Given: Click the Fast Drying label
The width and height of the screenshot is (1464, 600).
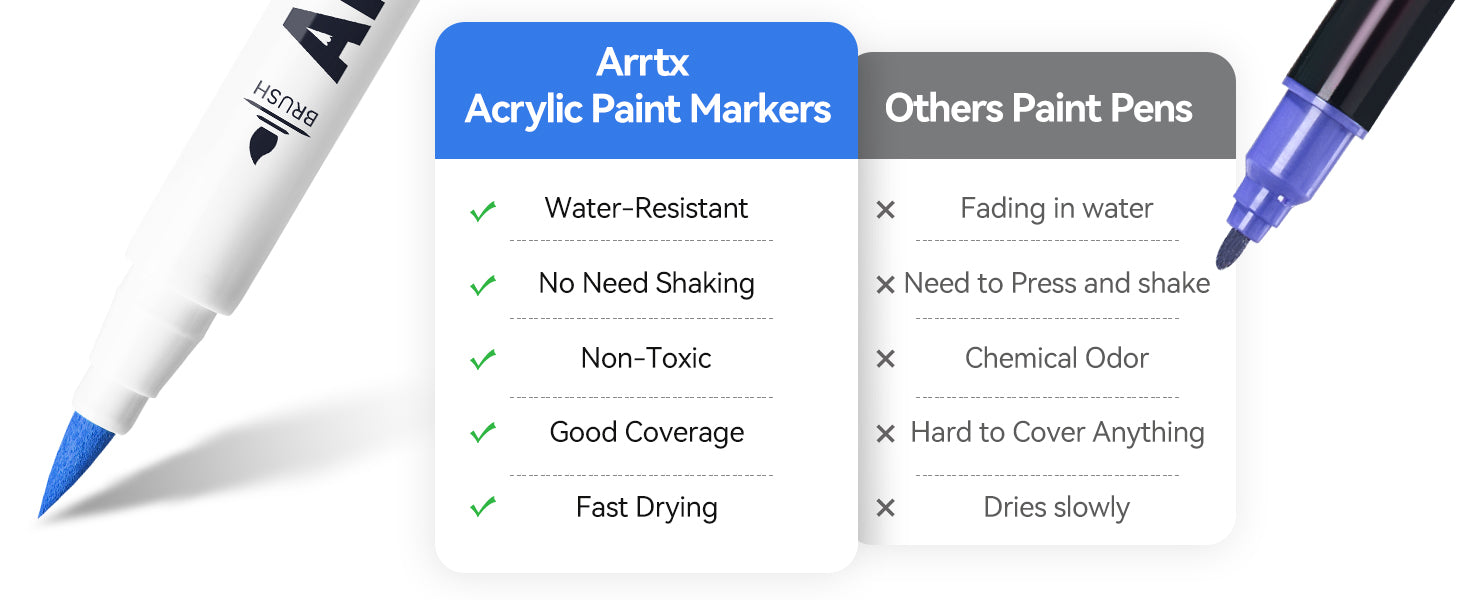Looking at the screenshot, I should [x=646, y=507].
